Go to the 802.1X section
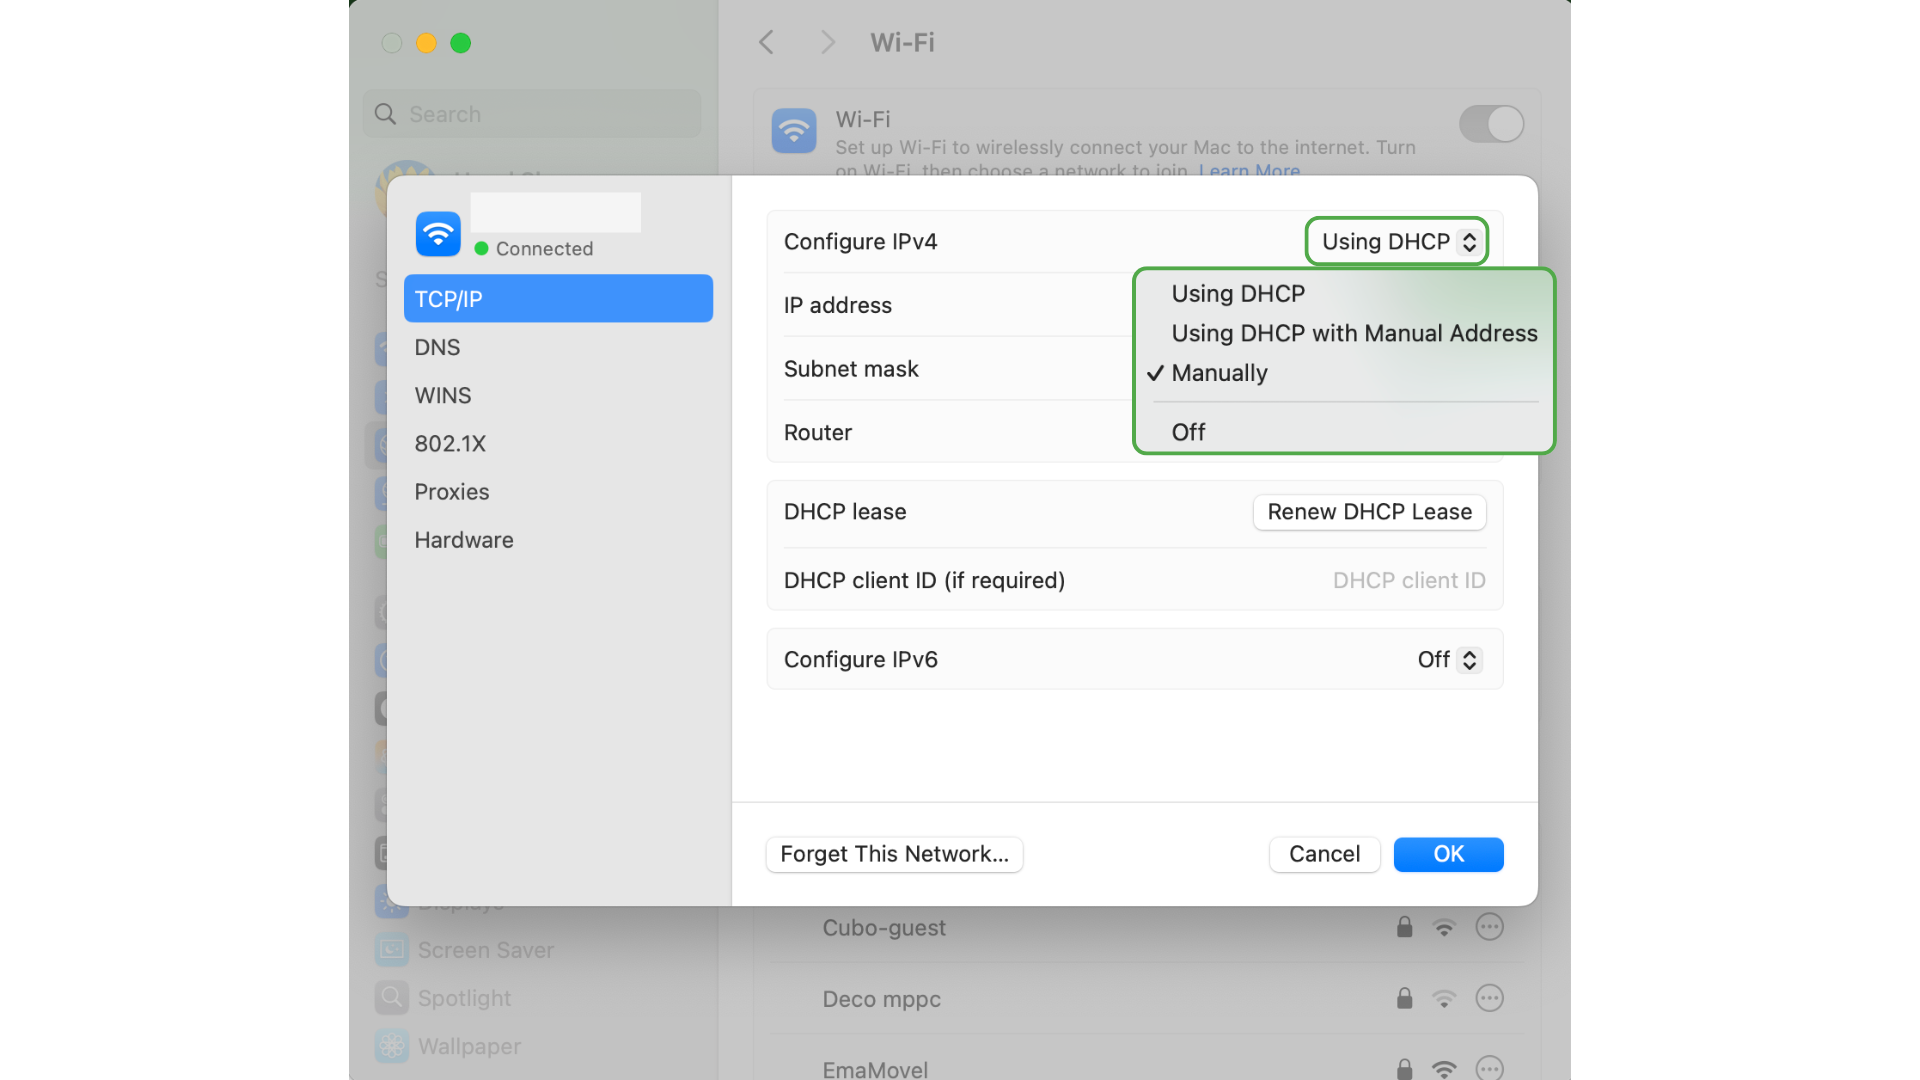 point(558,443)
